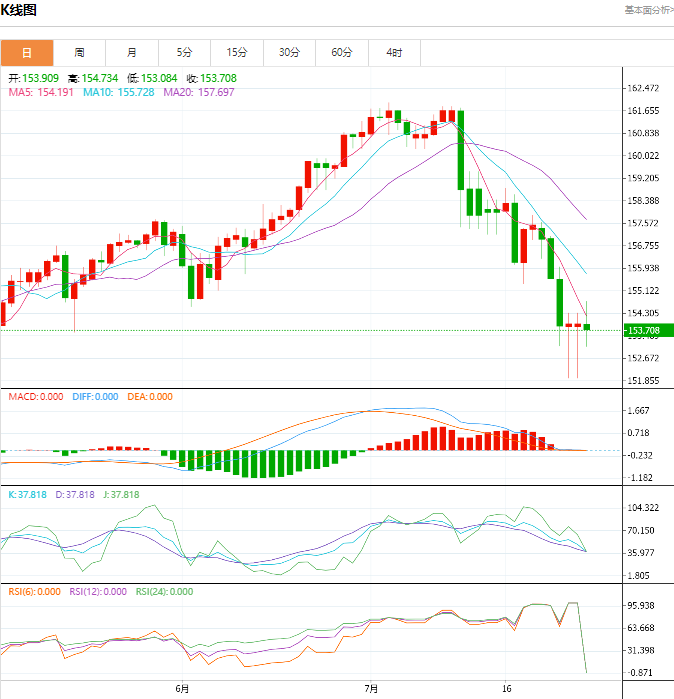Viewport: 674px width, 699px height.
Task: Click the K线图 panel title
Action: pos(20,10)
